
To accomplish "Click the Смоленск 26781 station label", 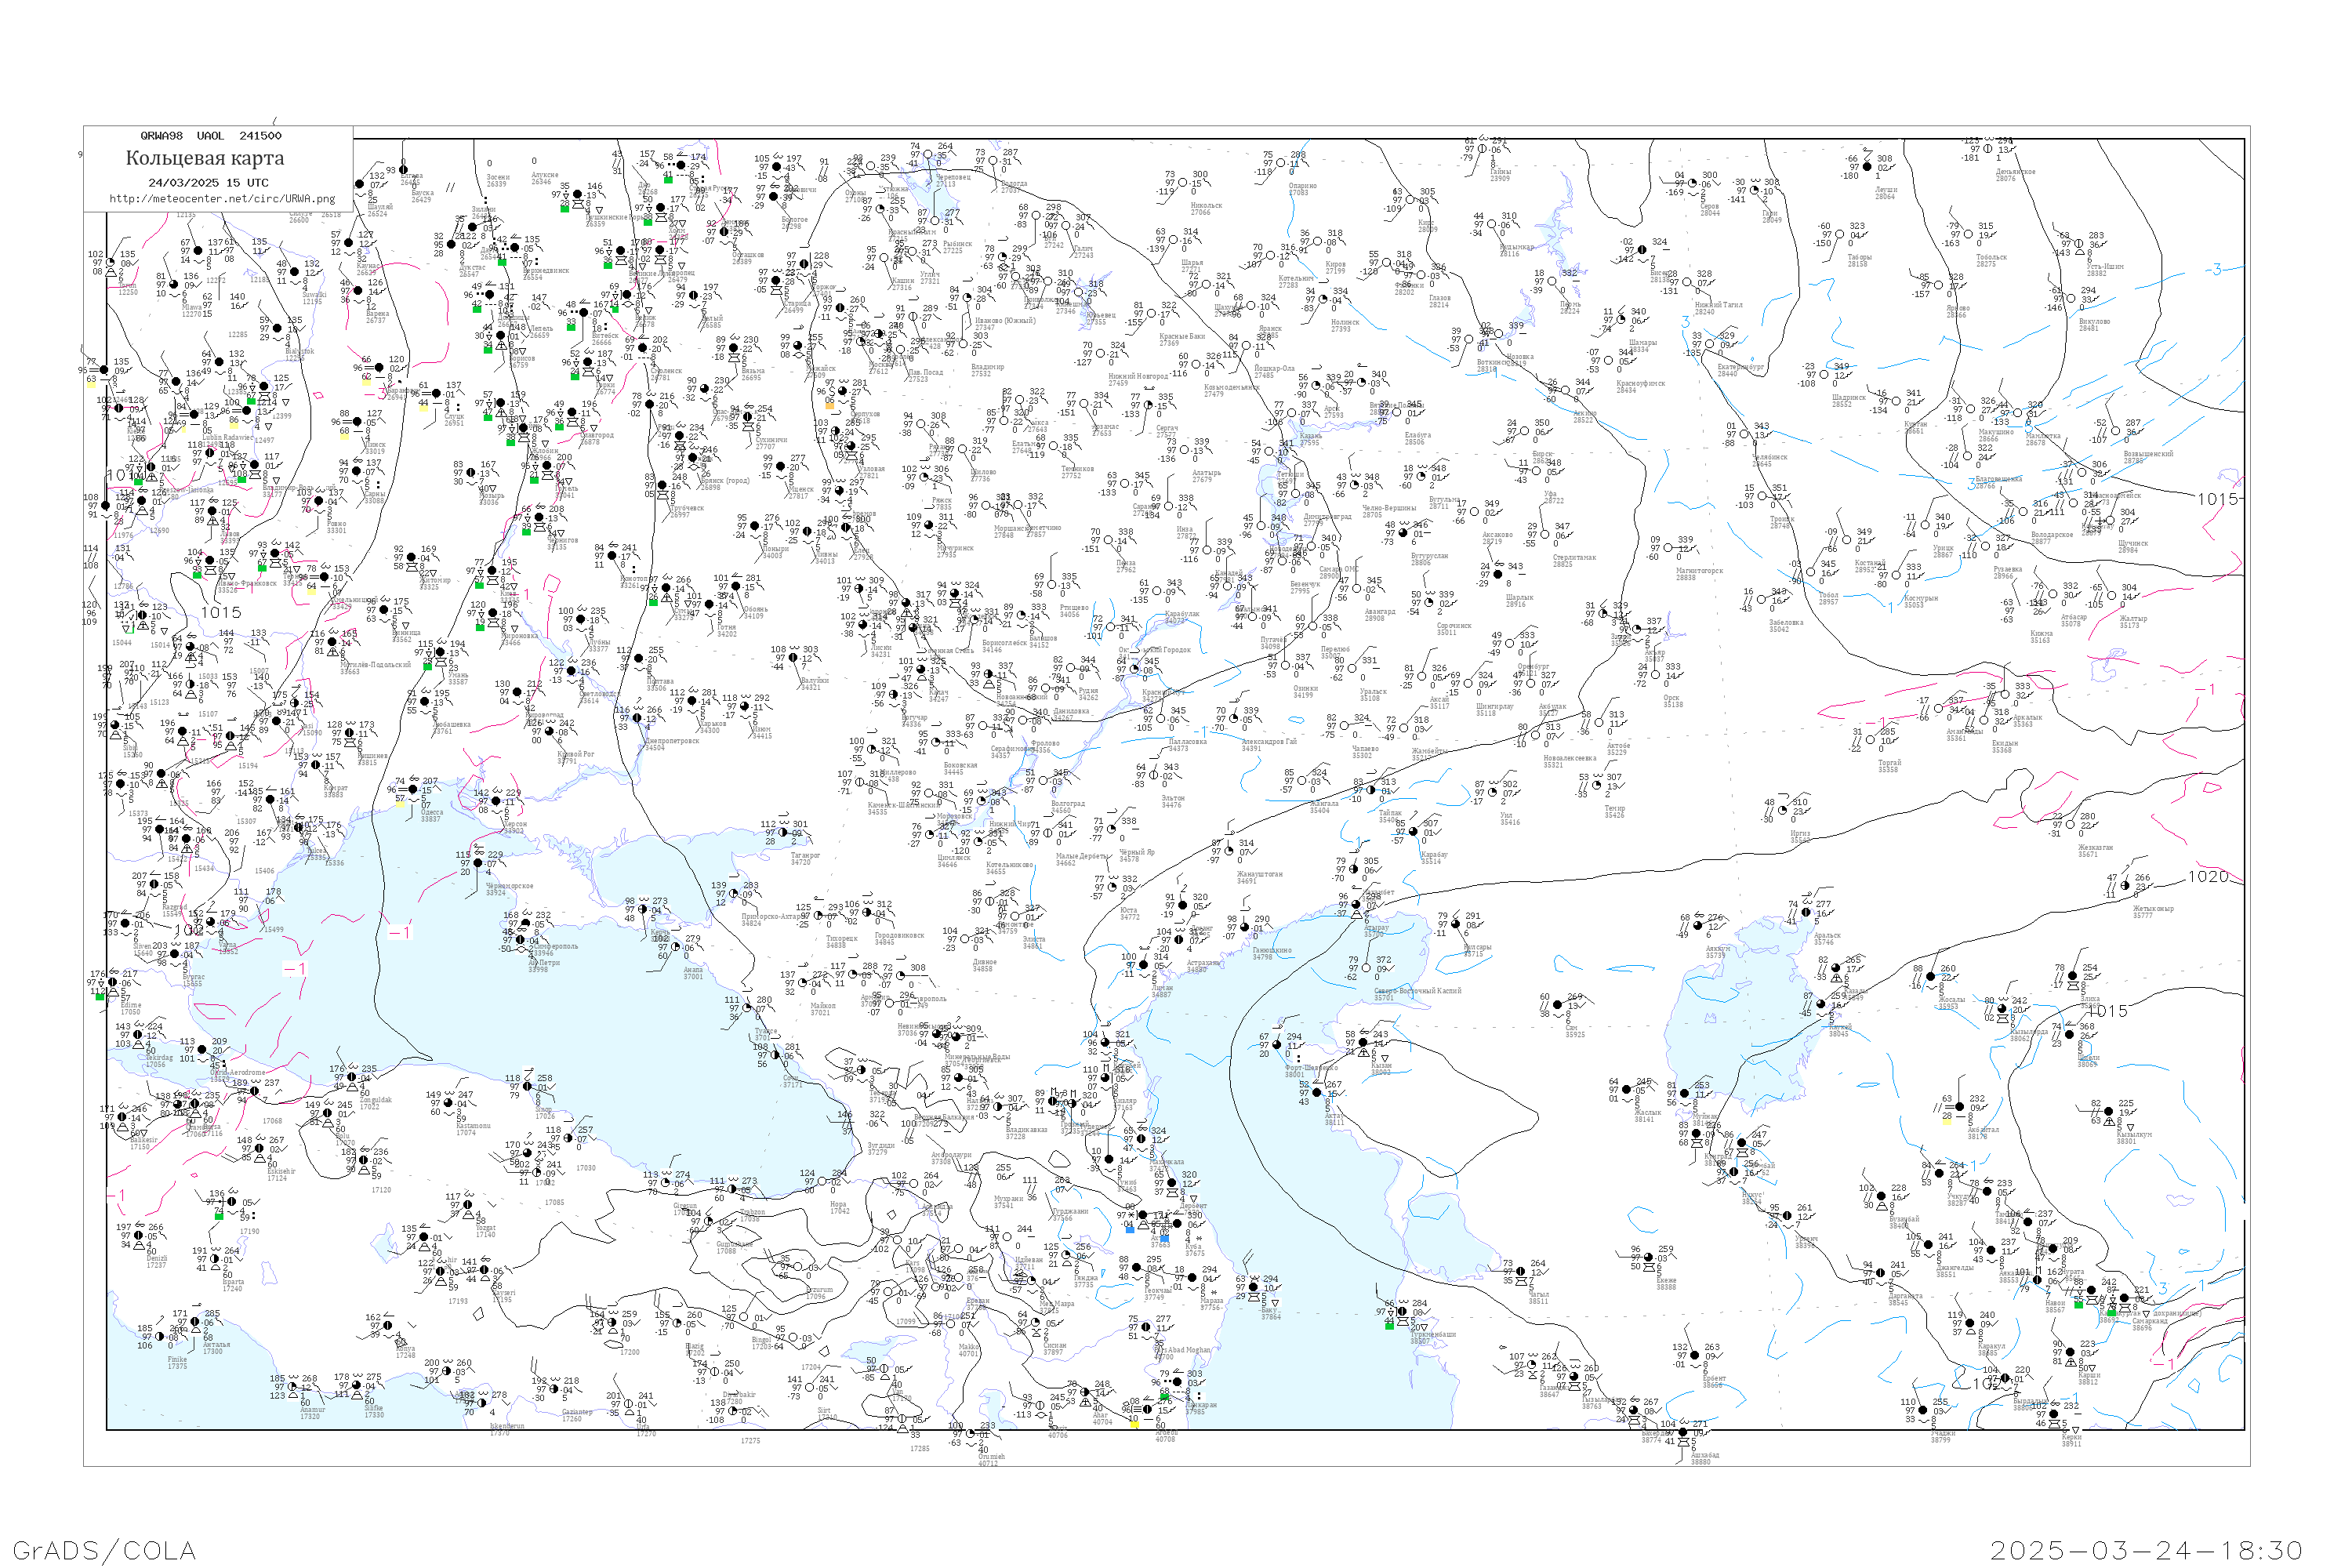I will (667, 375).
